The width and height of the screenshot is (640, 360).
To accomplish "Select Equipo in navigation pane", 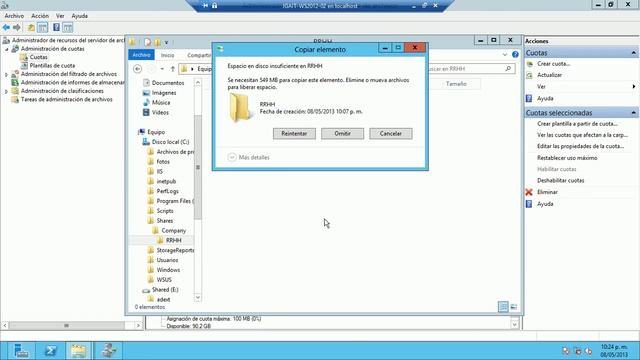I will 156,132.
